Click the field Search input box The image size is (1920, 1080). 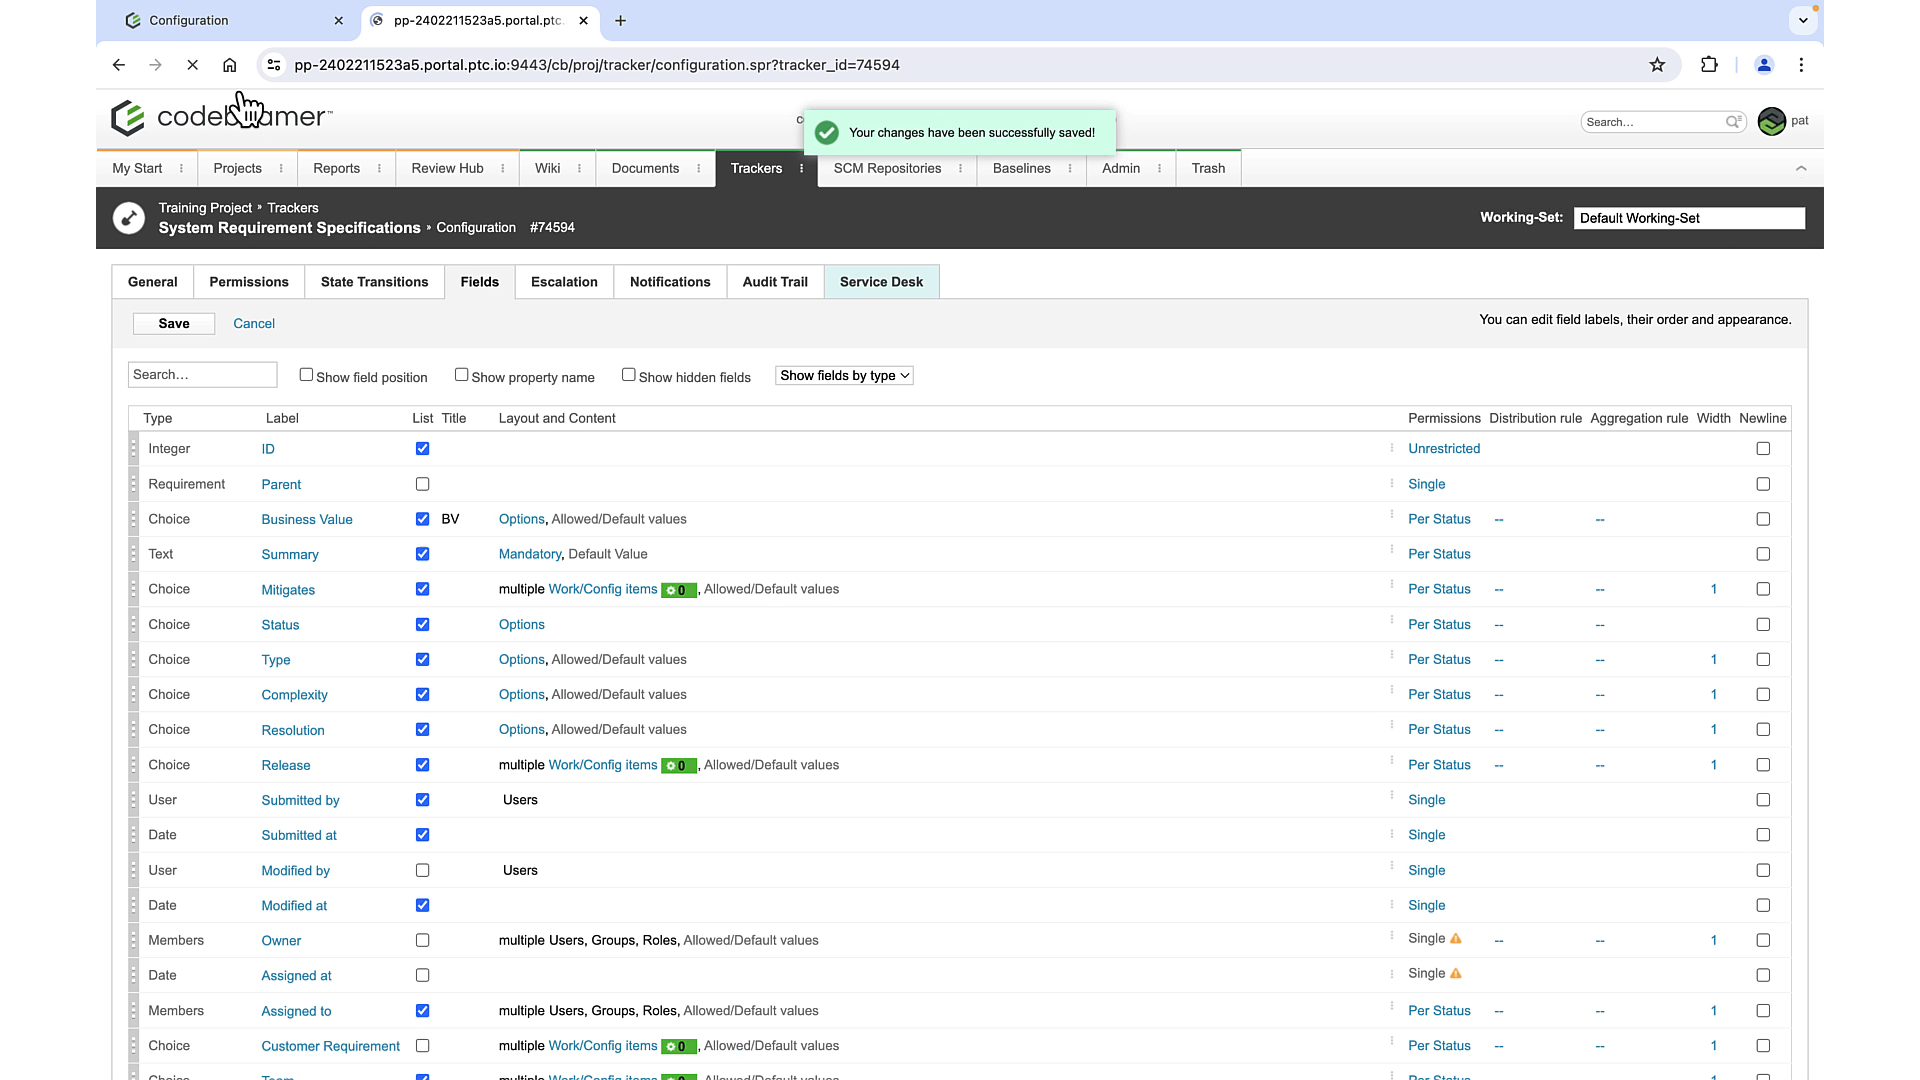pyautogui.click(x=202, y=375)
